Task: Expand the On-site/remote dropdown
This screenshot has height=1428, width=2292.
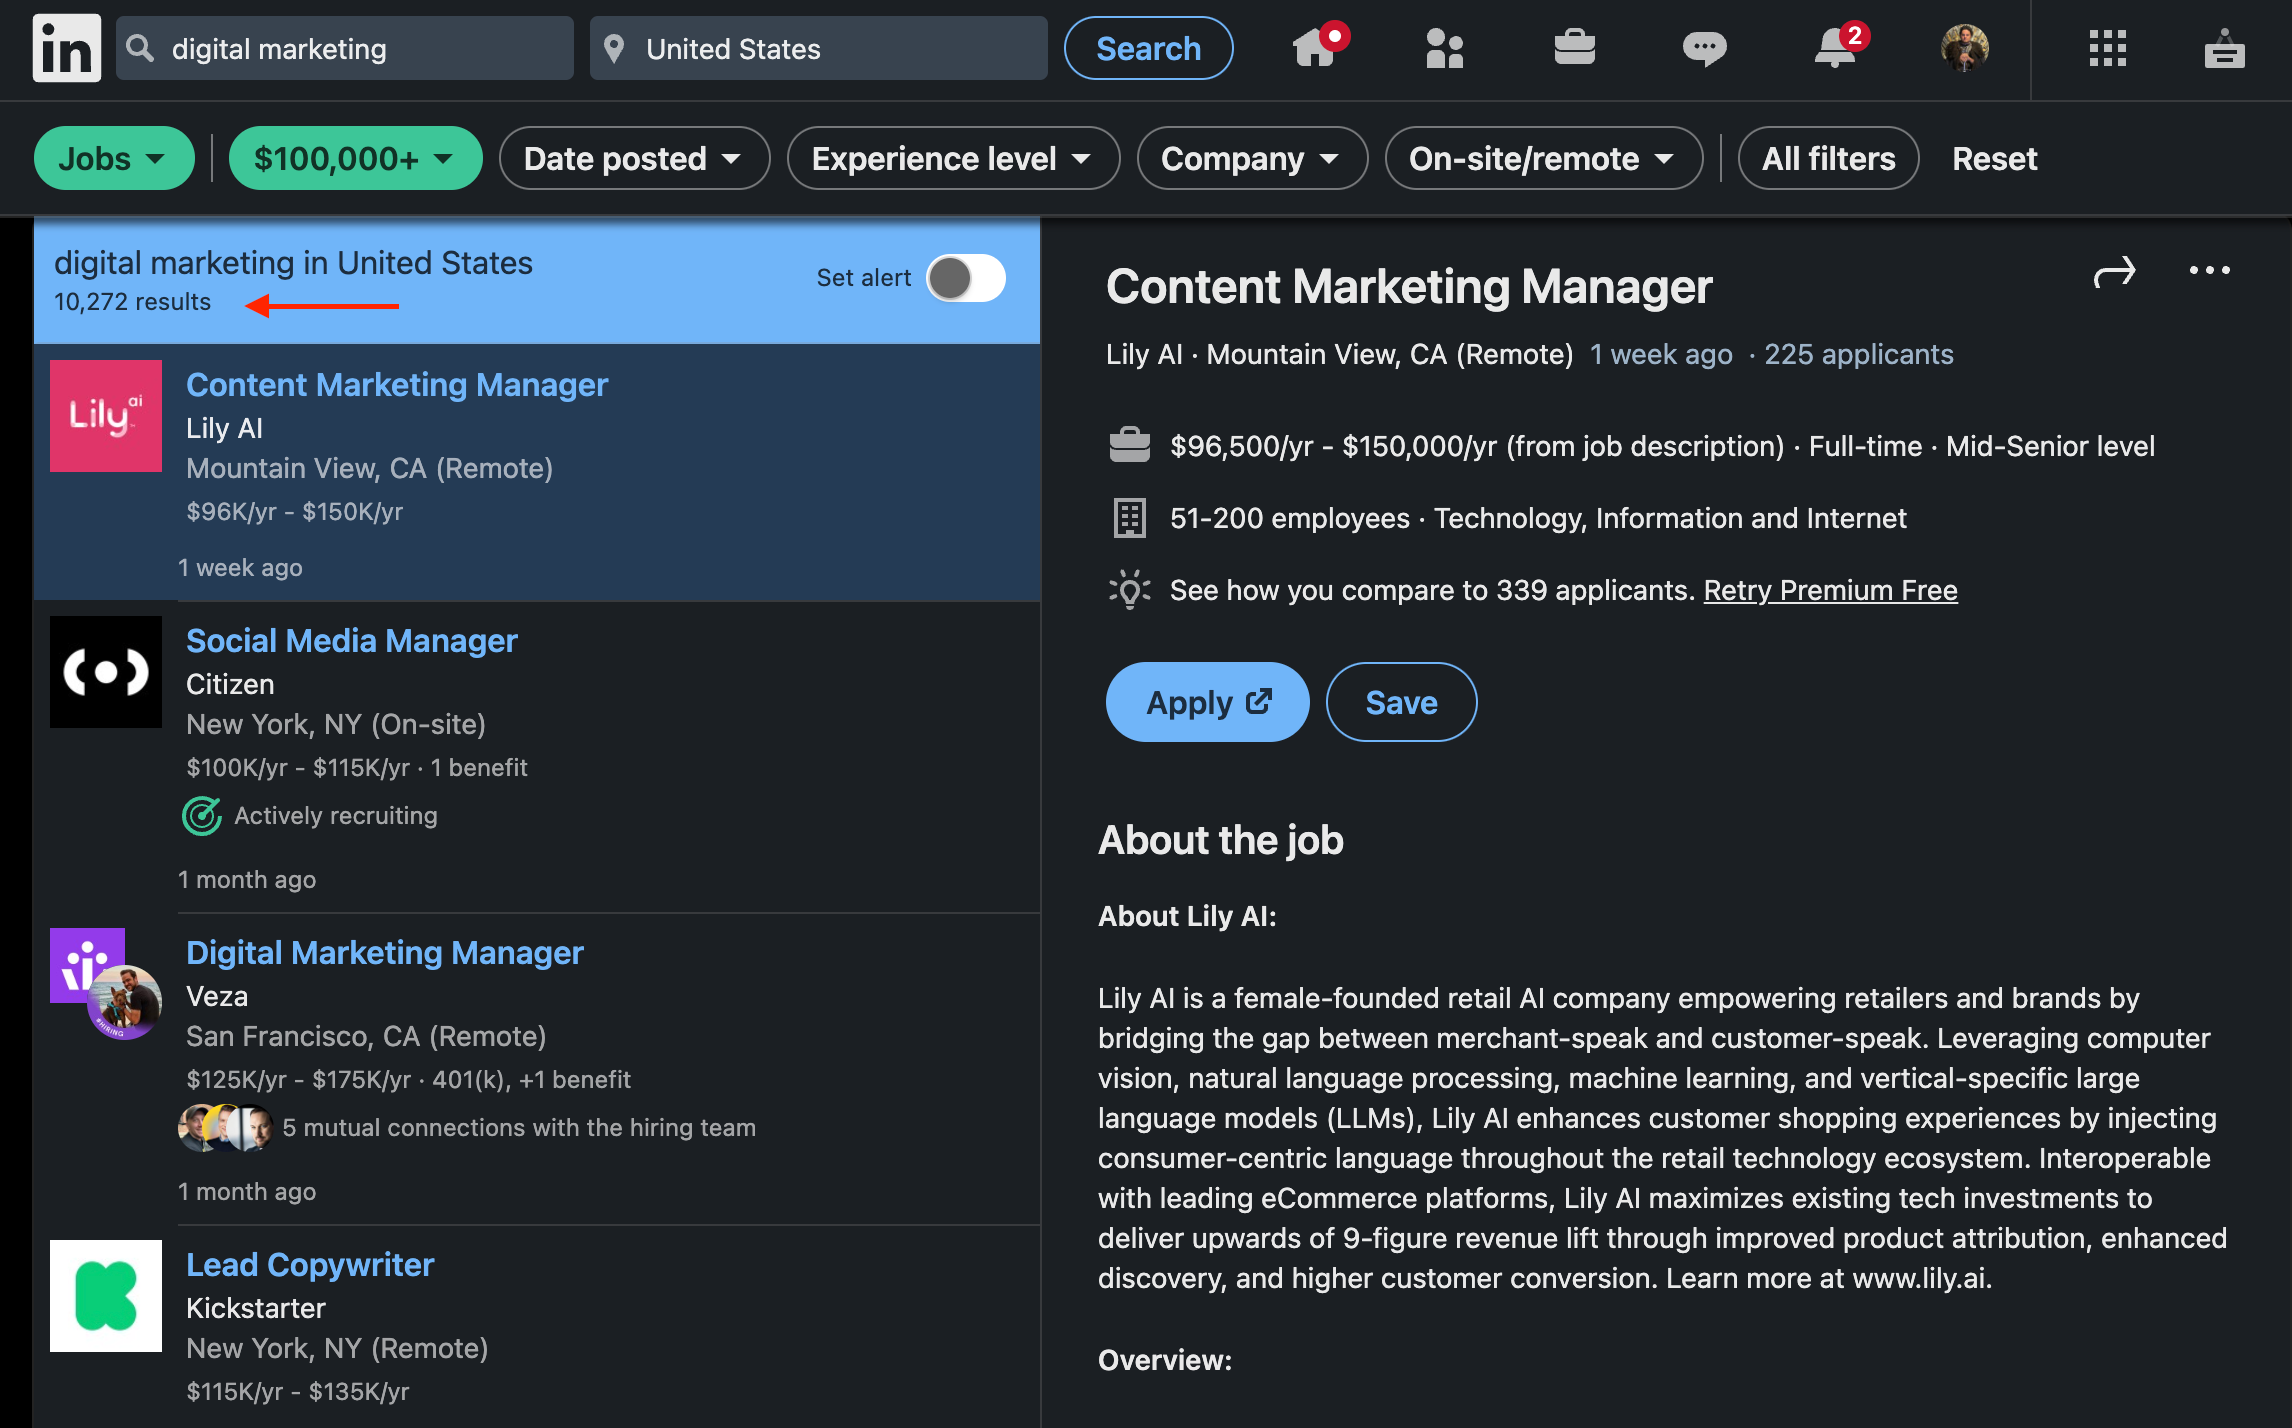Action: [1543, 158]
